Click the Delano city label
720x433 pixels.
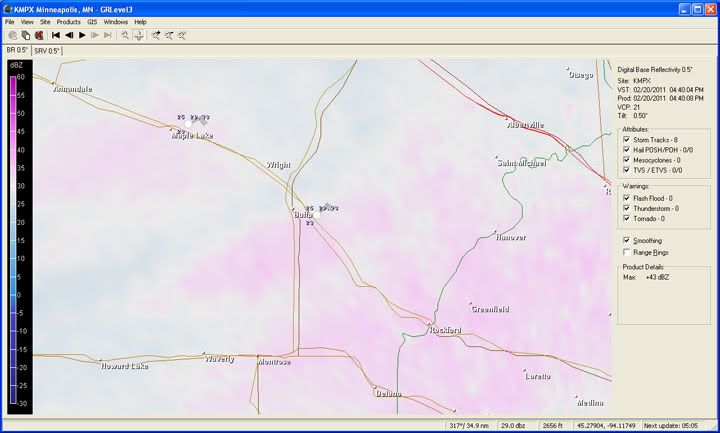pos(388,394)
